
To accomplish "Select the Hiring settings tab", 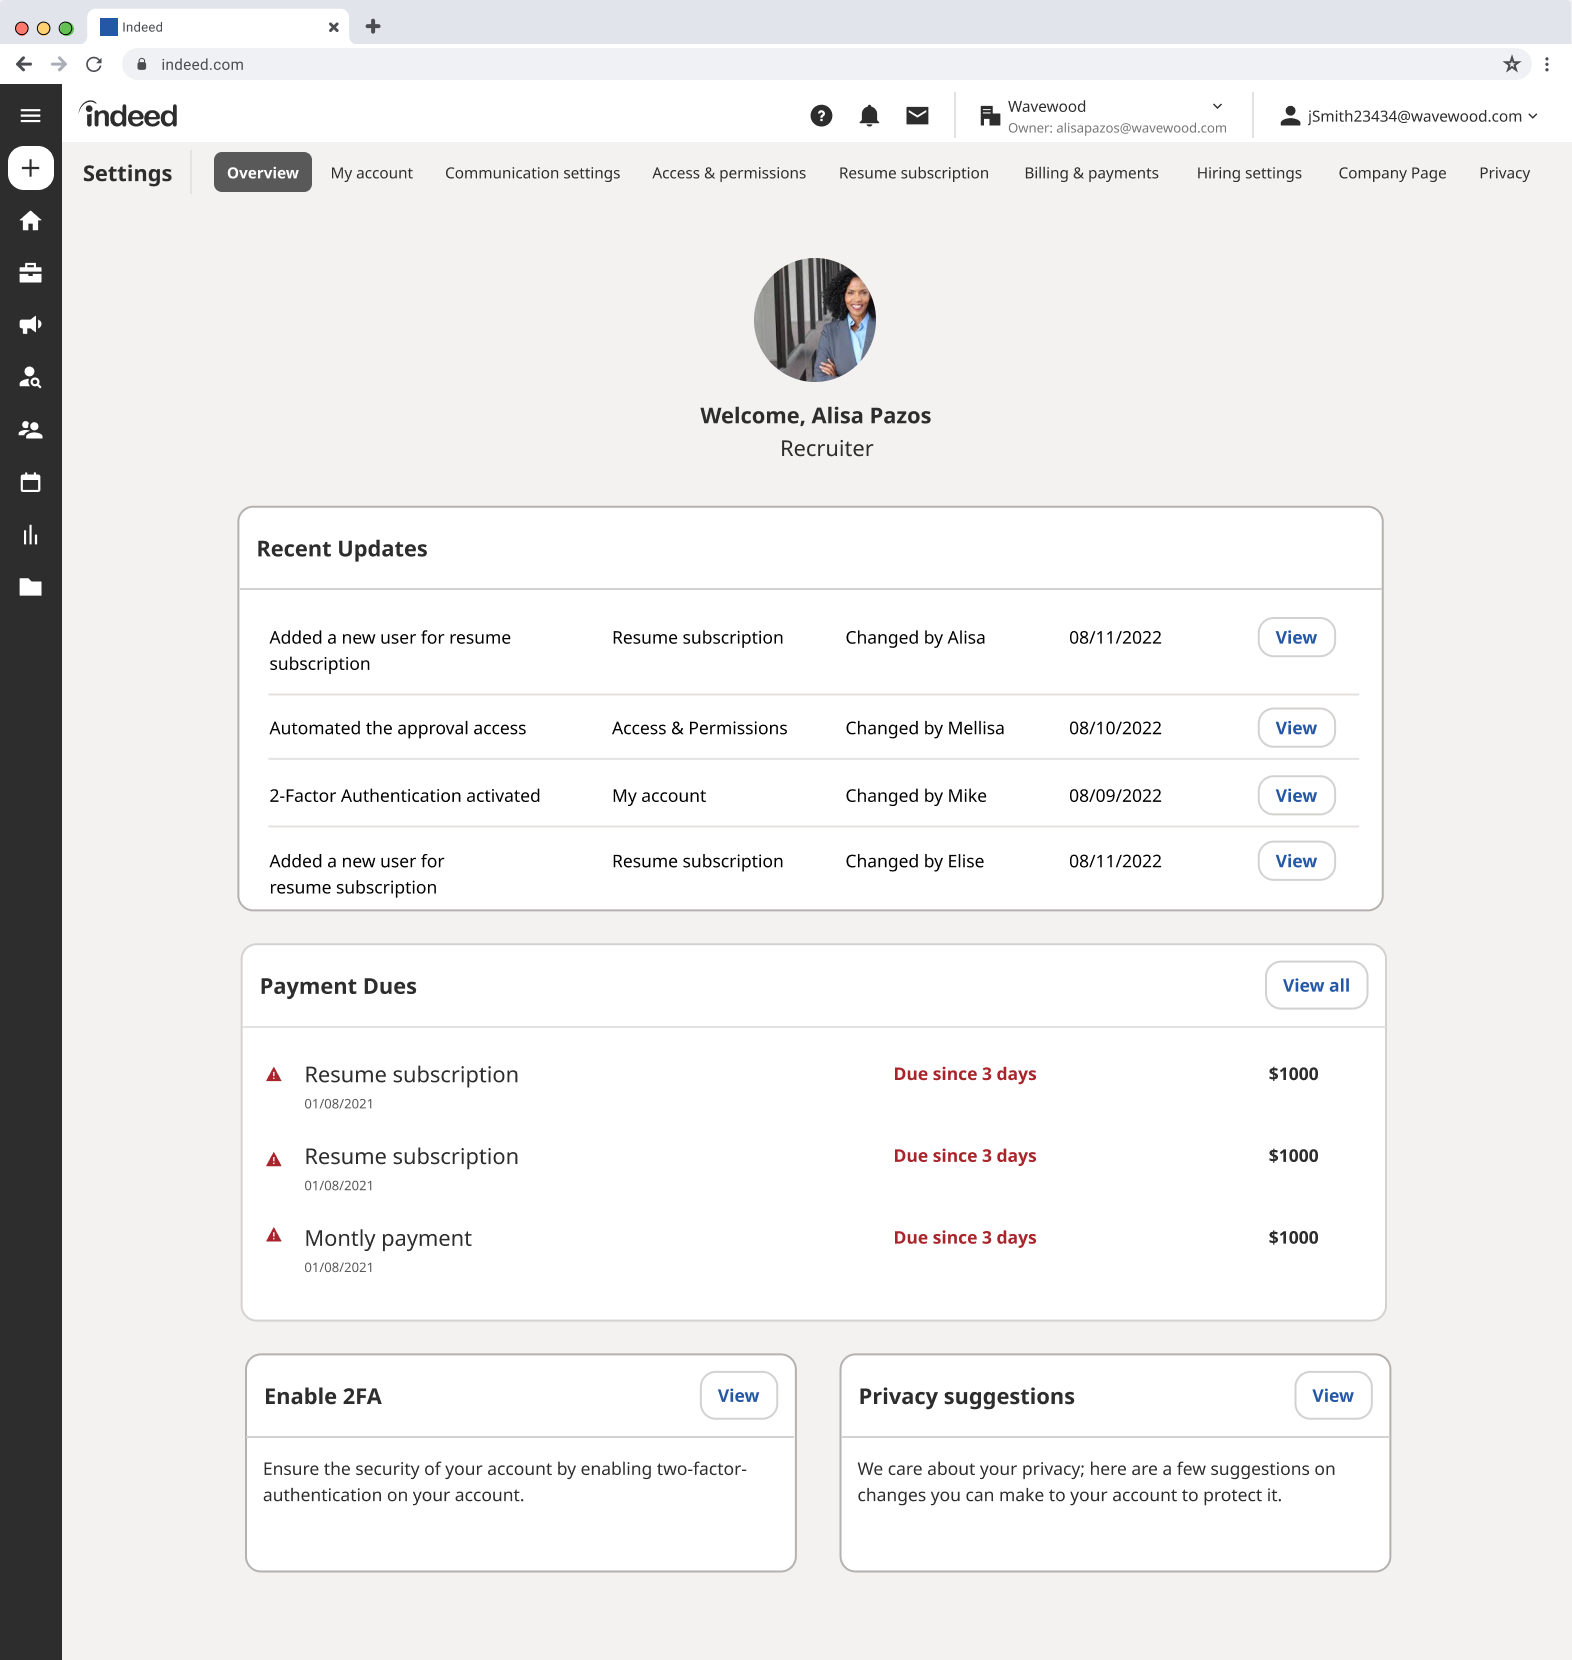I will click(x=1248, y=173).
